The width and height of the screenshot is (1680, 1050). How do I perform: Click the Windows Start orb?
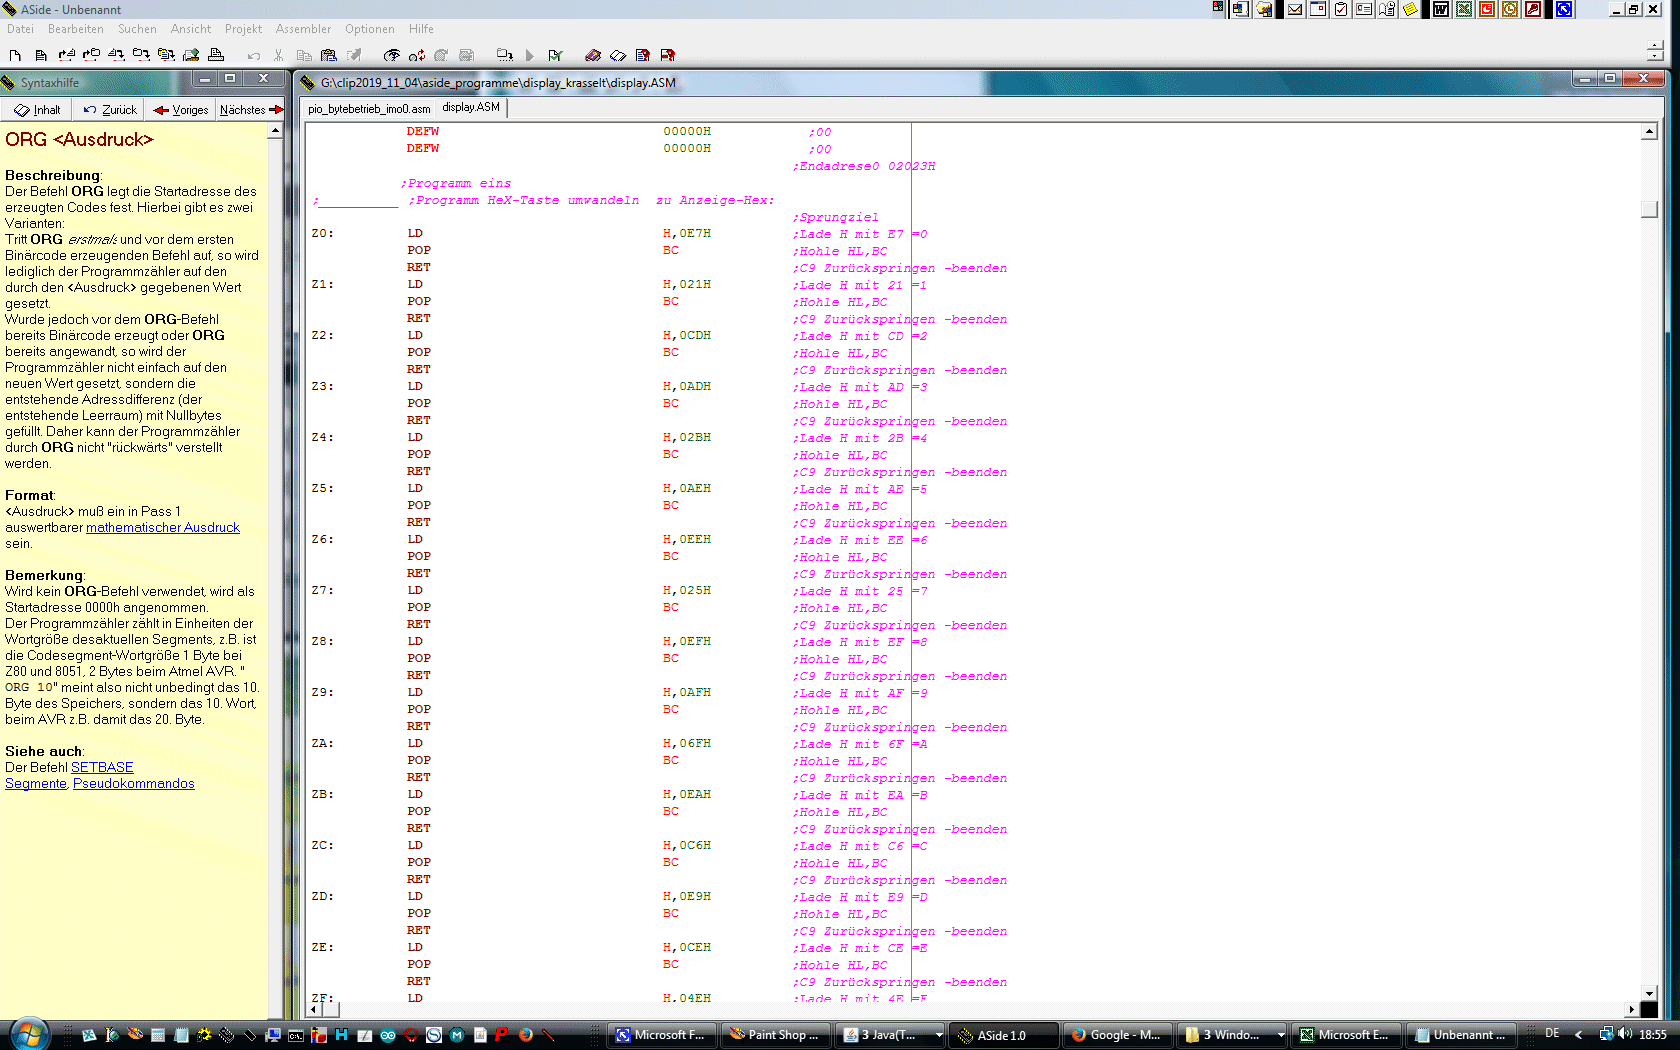click(x=27, y=1034)
